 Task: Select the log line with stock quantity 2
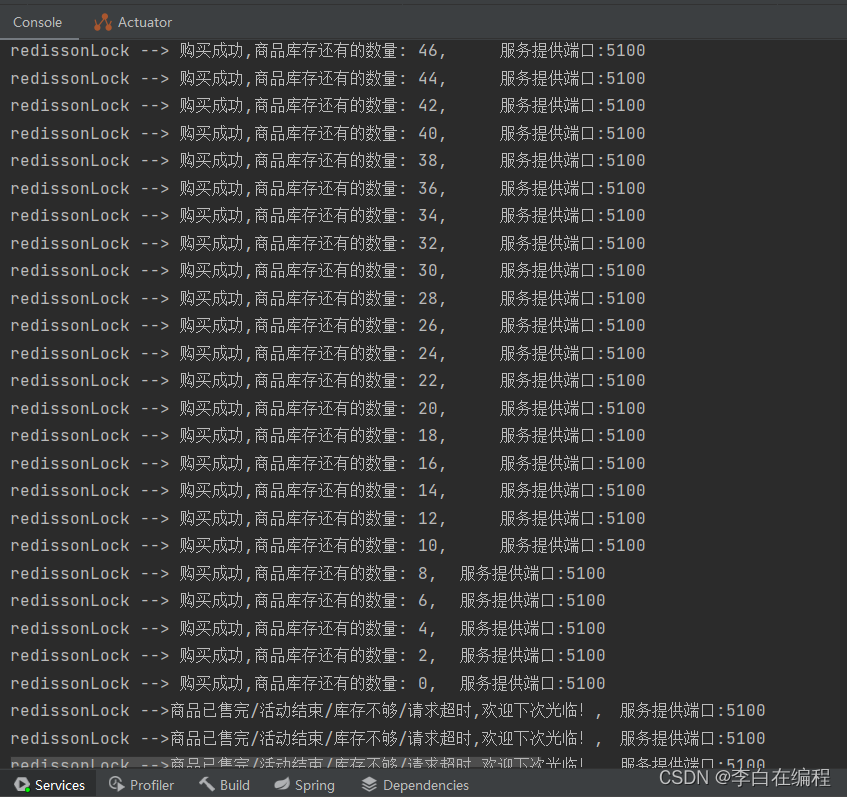coord(308,655)
